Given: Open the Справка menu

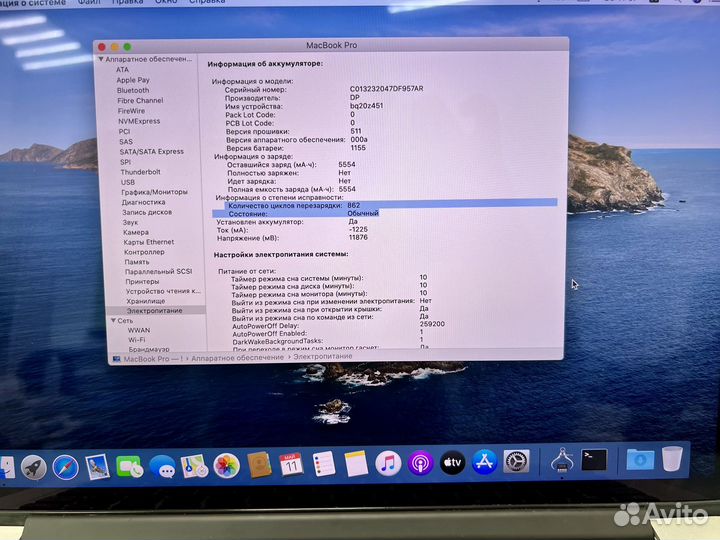Looking at the screenshot, I should point(207,2).
